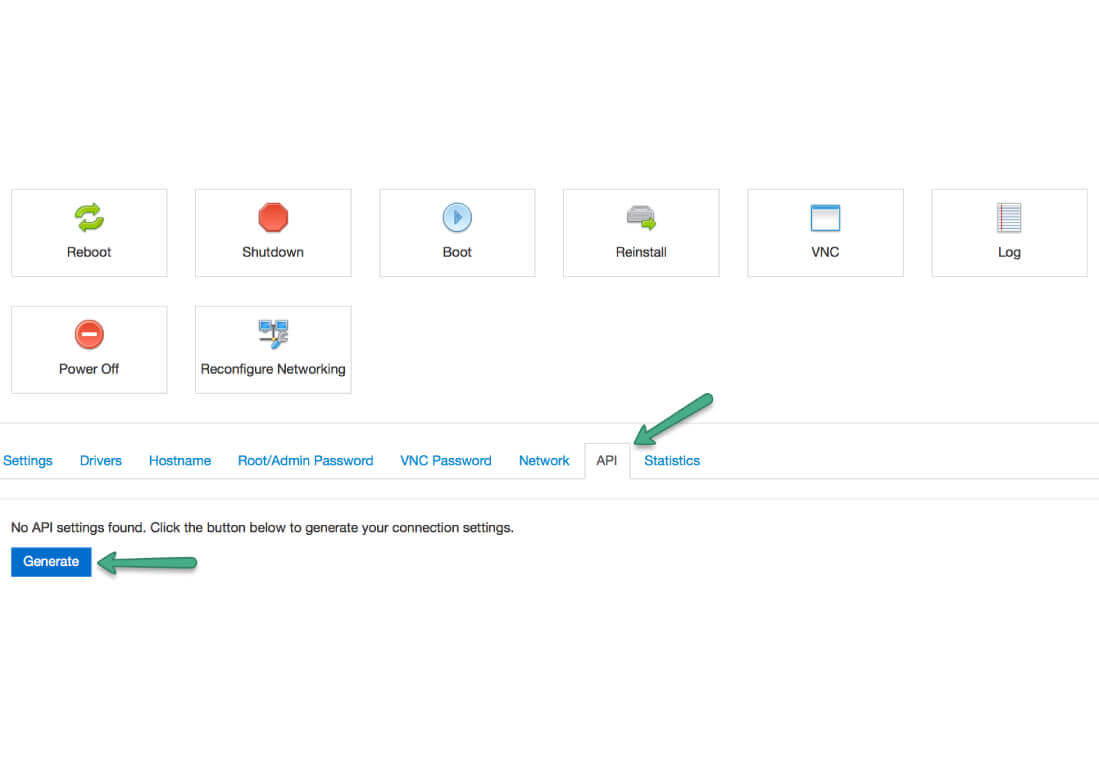Screen dimensions: 1099x762
Task: Open the VNC Password tab
Action: pos(446,461)
